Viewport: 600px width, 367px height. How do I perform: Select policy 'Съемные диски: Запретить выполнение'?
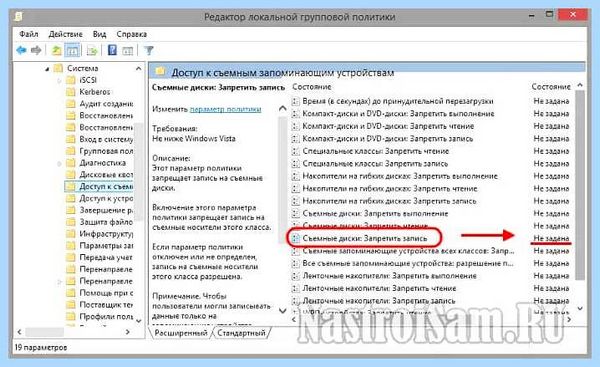[x=375, y=214]
